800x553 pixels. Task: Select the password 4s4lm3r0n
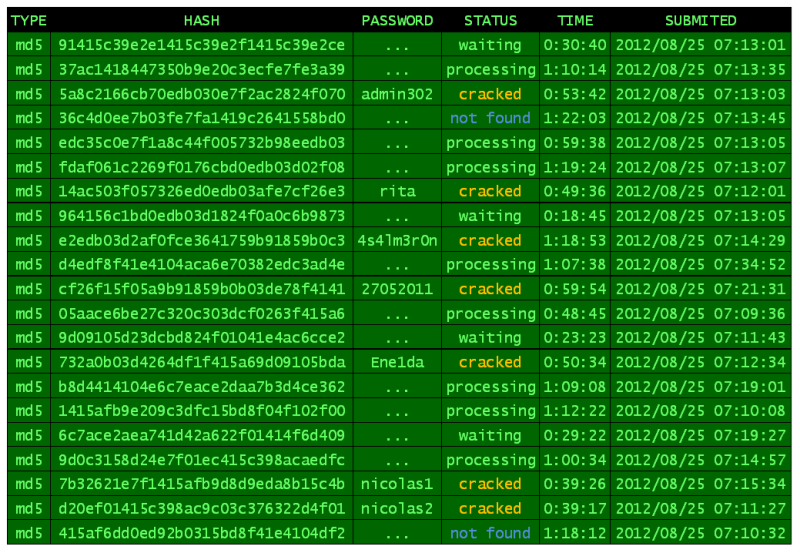click(397, 240)
